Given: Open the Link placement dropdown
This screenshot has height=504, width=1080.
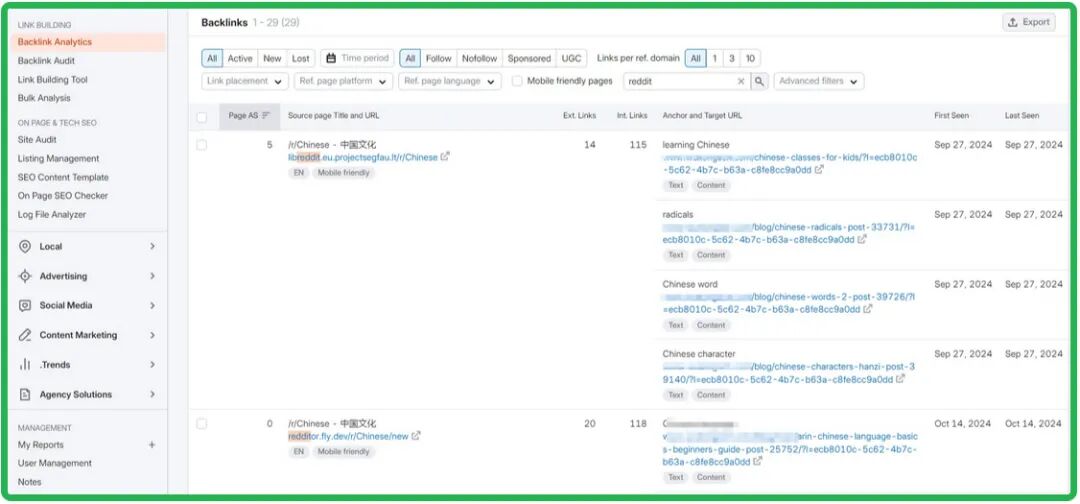Looking at the screenshot, I should [245, 82].
